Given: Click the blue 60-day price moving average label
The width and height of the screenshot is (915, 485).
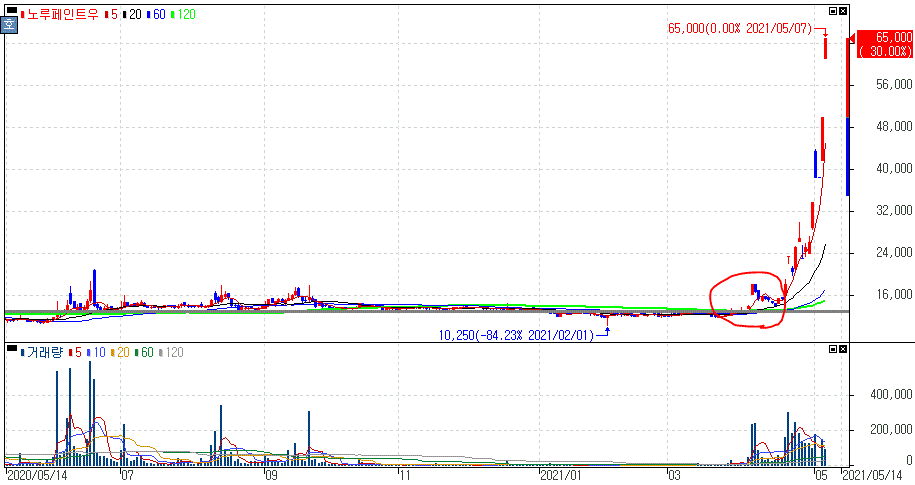Looking at the screenshot, I should tap(156, 15).
